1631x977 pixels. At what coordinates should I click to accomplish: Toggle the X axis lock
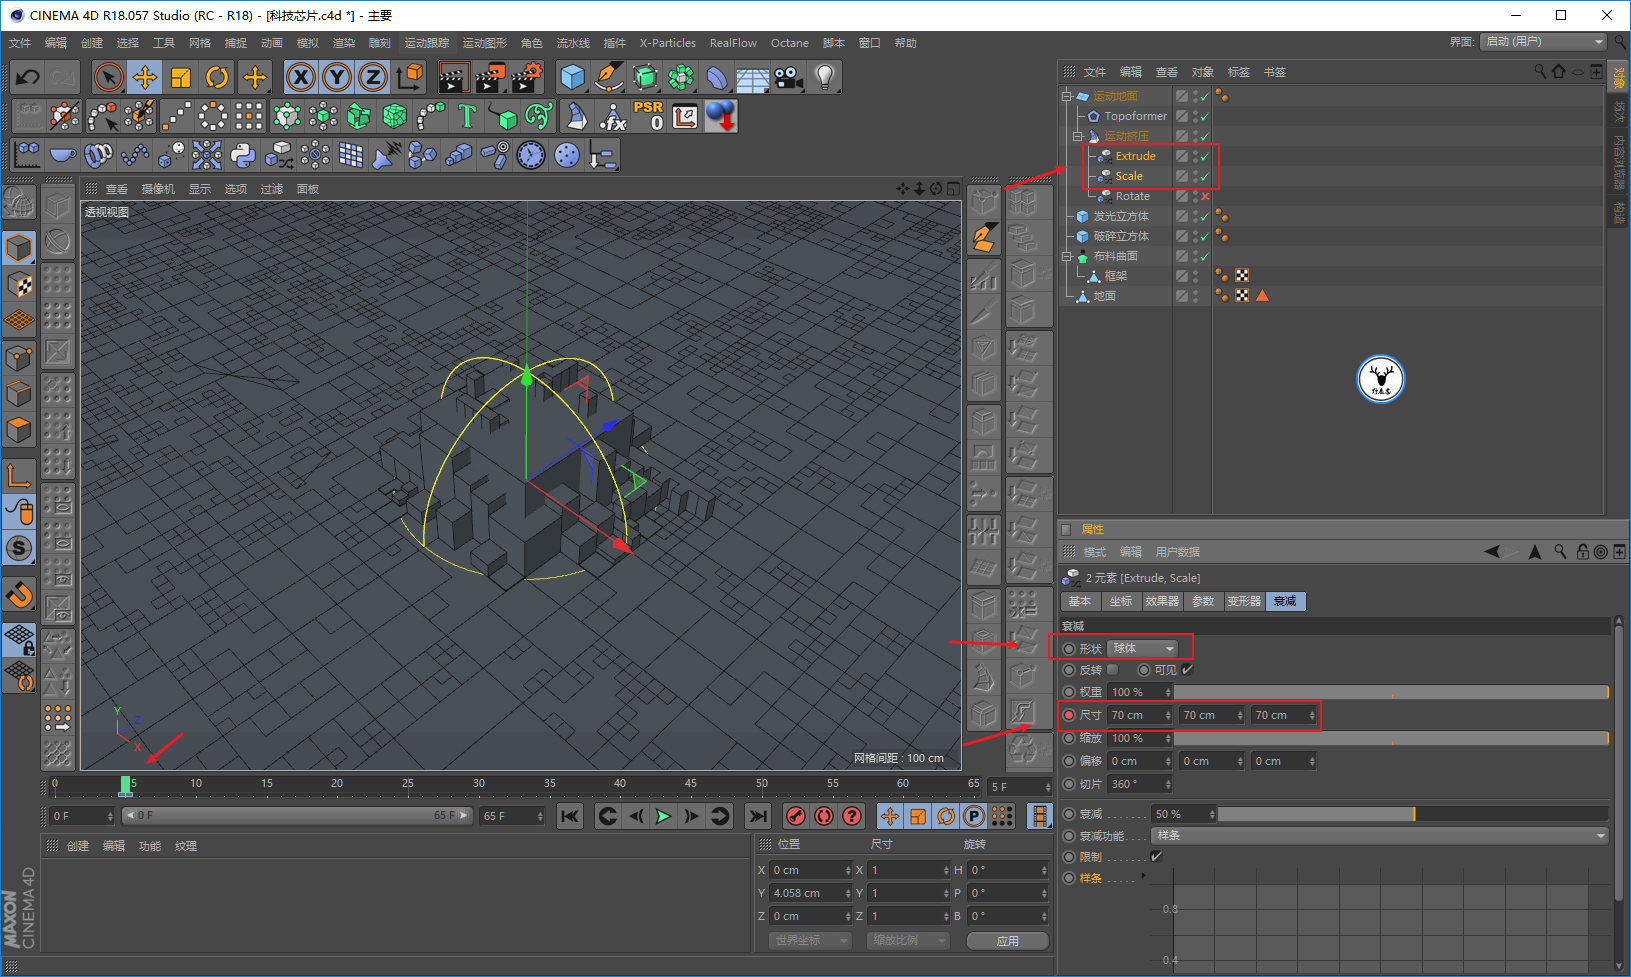click(301, 77)
